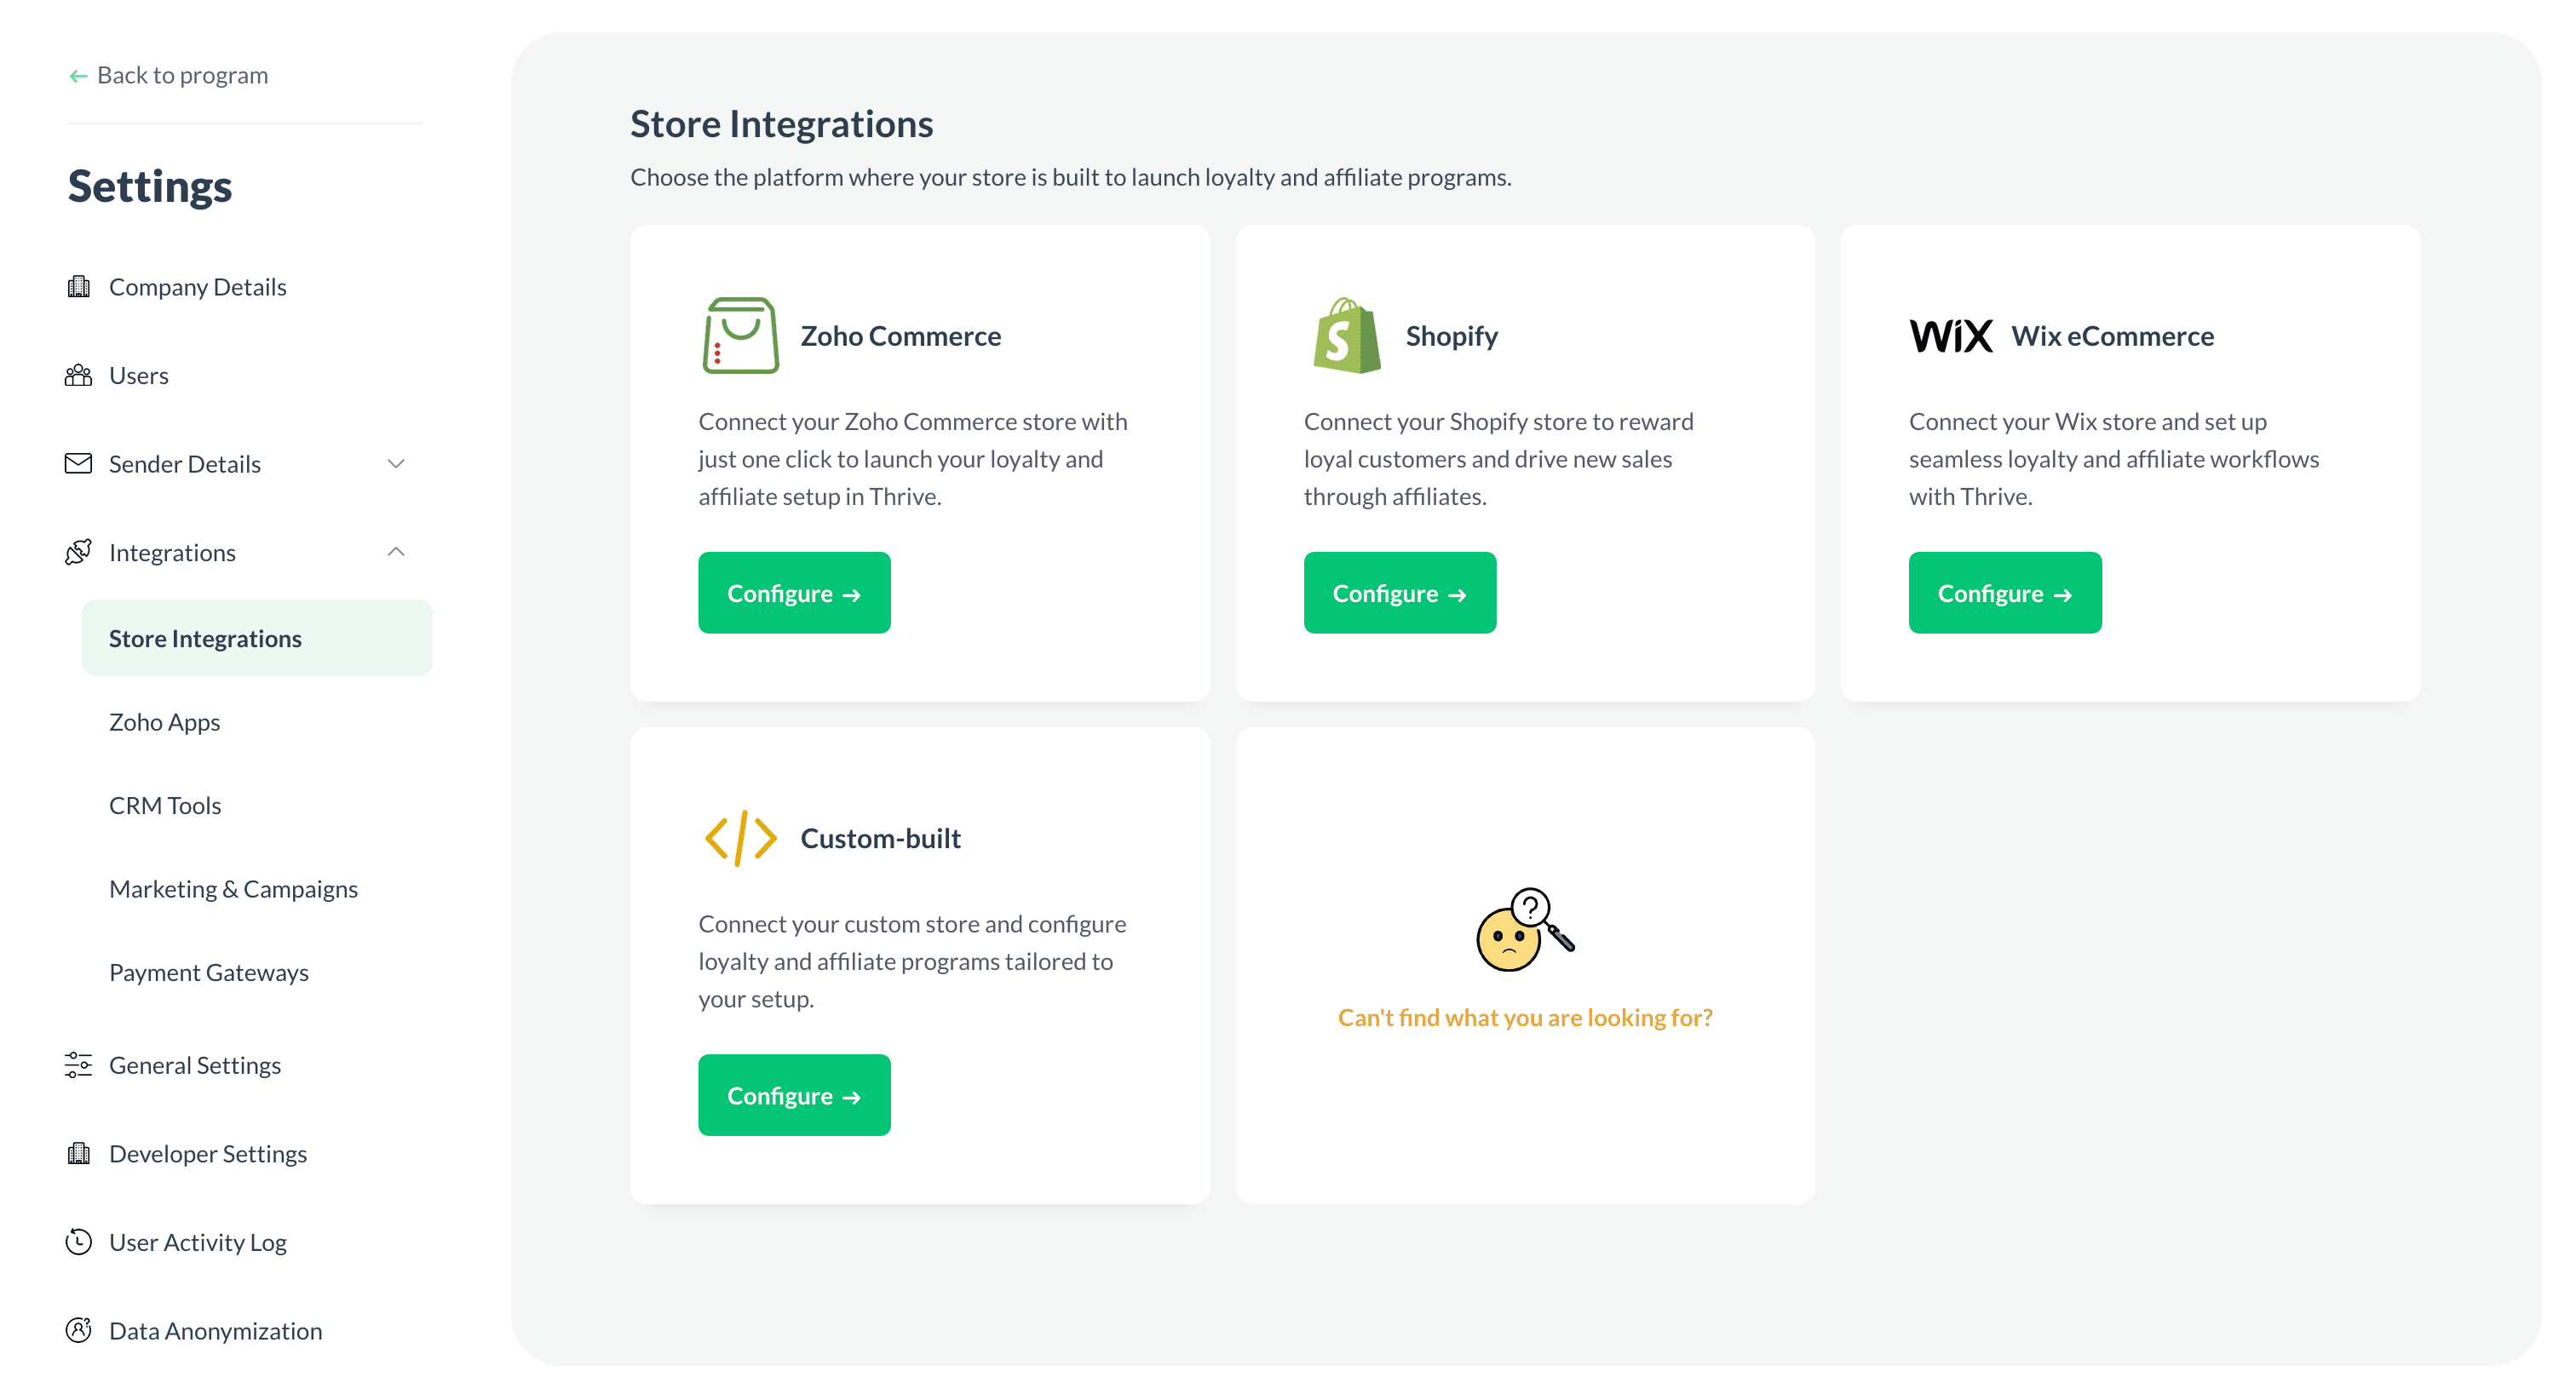The width and height of the screenshot is (2576, 1400).
Task: Click the Integrations plug icon
Action: [78, 552]
